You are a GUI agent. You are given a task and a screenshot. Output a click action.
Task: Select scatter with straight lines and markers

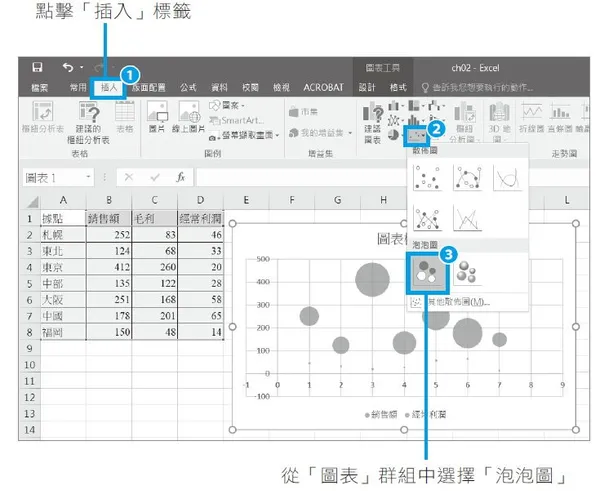pos(427,218)
